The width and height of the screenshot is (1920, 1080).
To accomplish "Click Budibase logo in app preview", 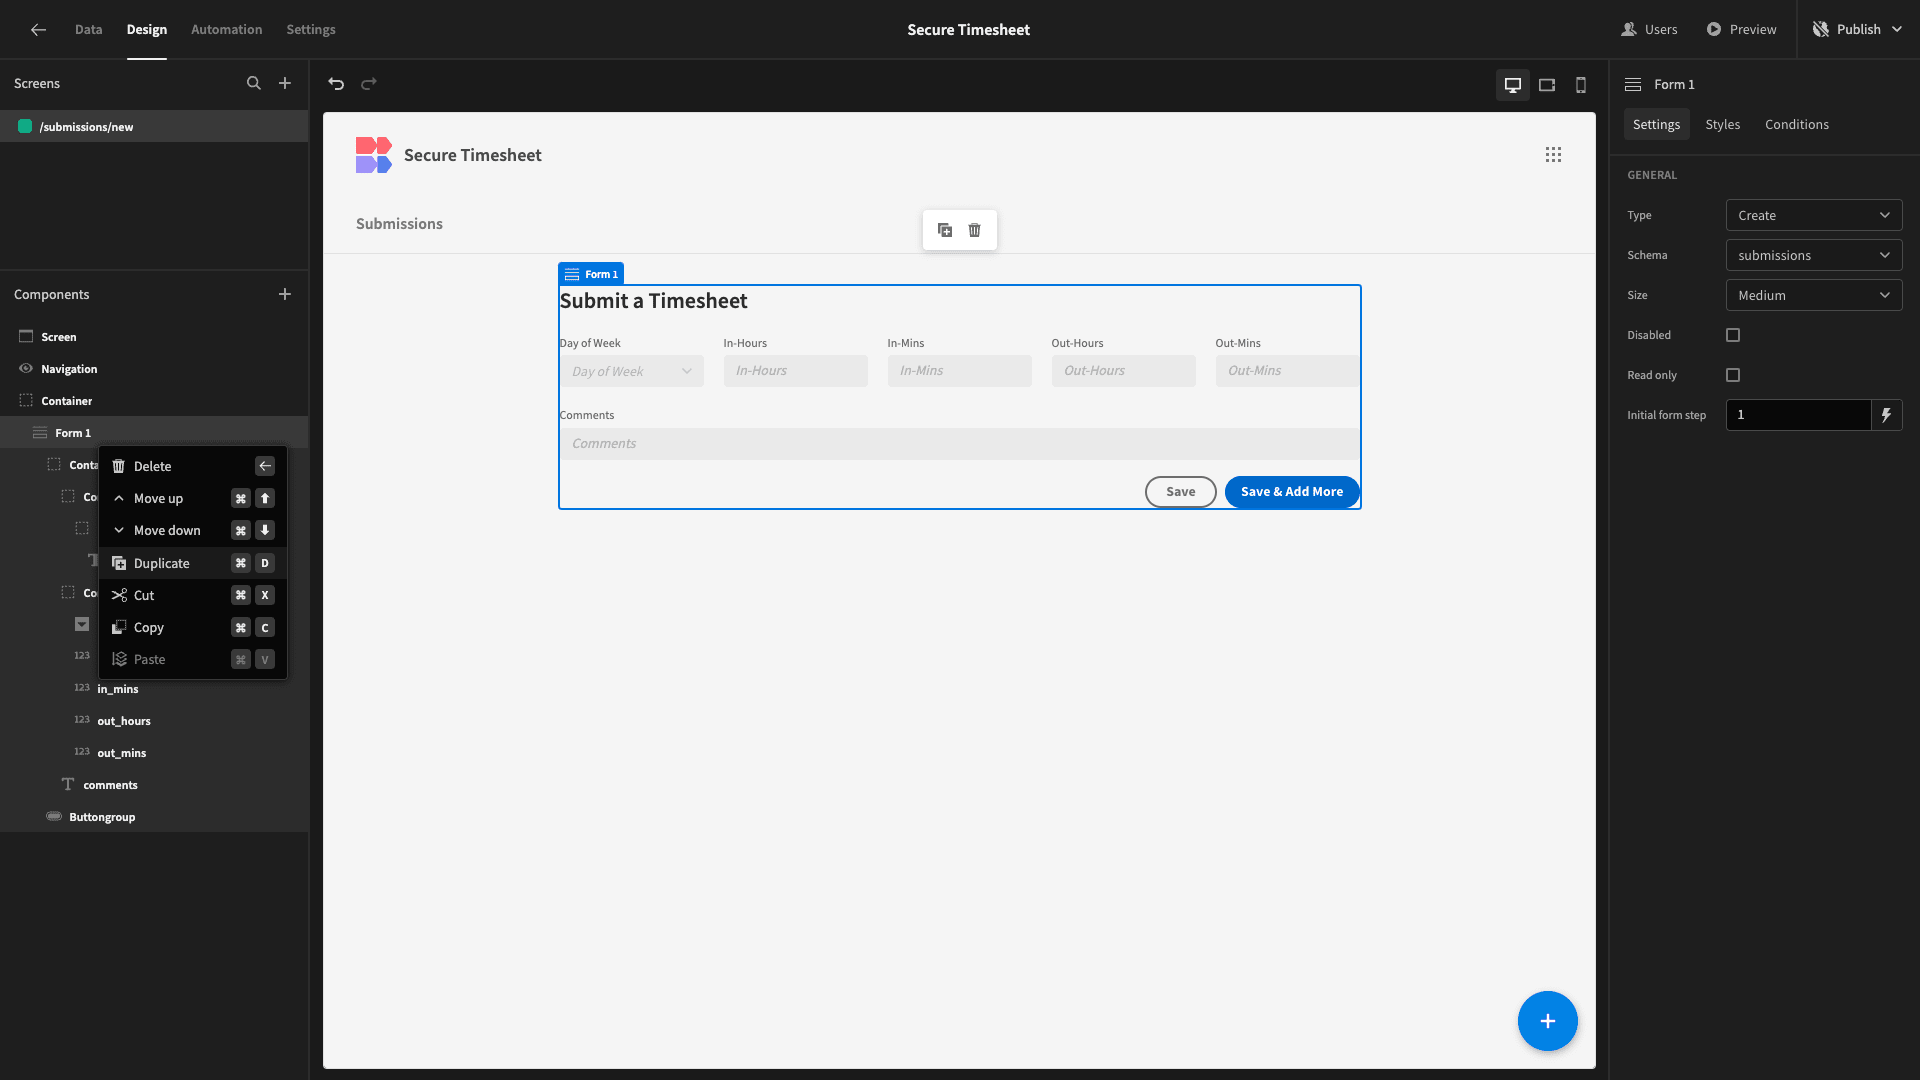I will click(x=374, y=155).
